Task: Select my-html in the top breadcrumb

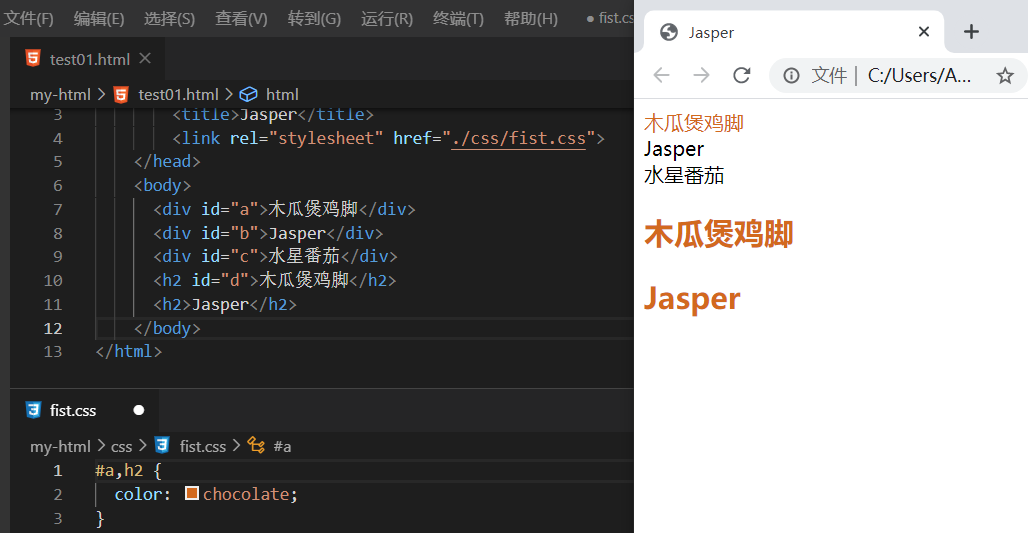Action: 60,94
